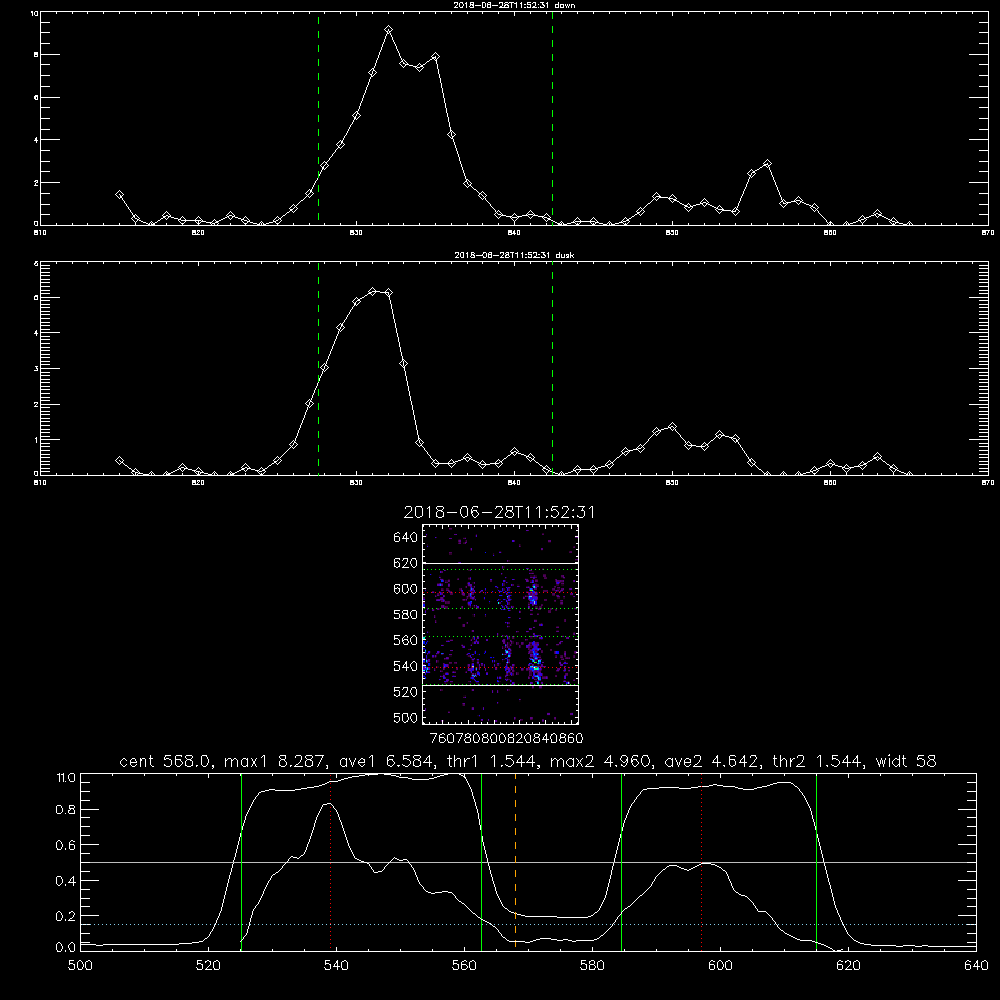Click the red dotted line at 597 in profile plot
This screenshot has height=1000, width=1000.
pyautogui.click(x=702, y=862)
